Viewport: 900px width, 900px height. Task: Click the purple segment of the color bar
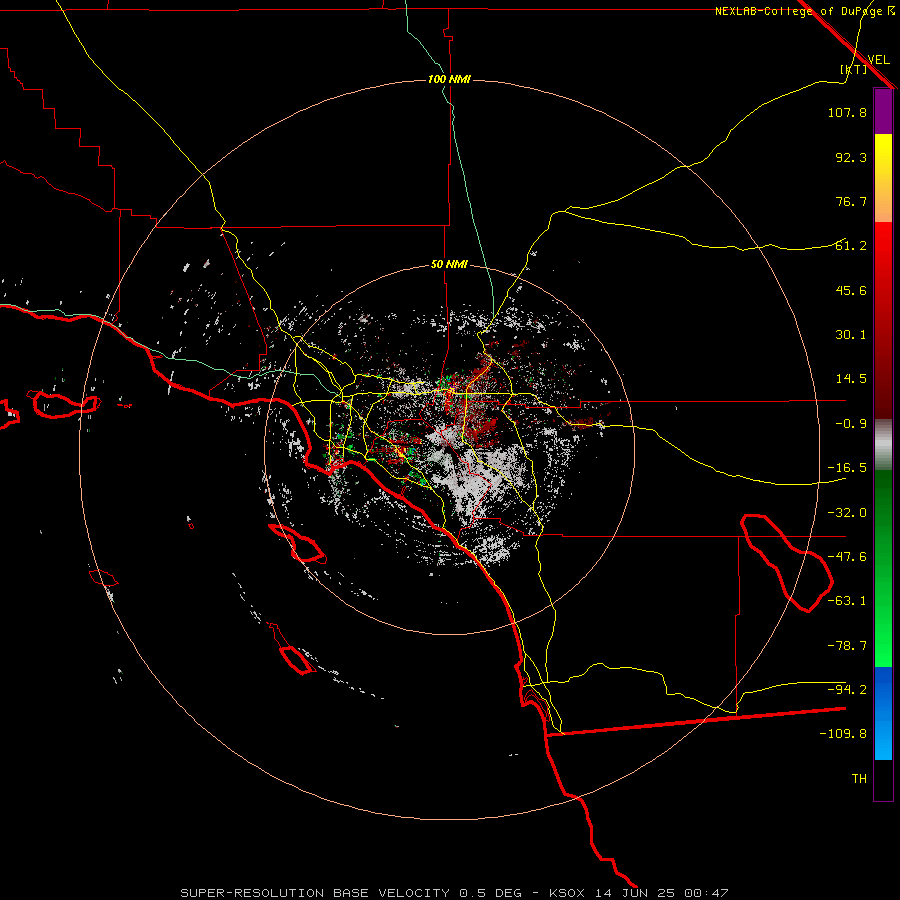[883, 112]
